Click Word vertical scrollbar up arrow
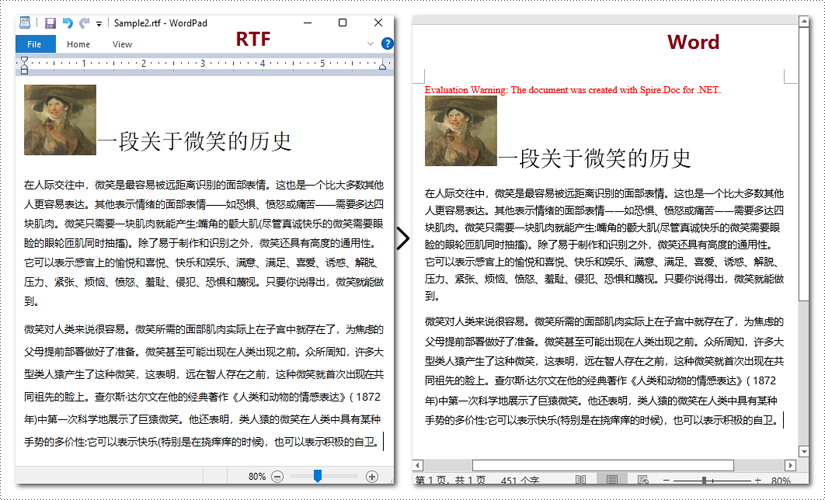 pyautogui.click(x=803, y=22)
